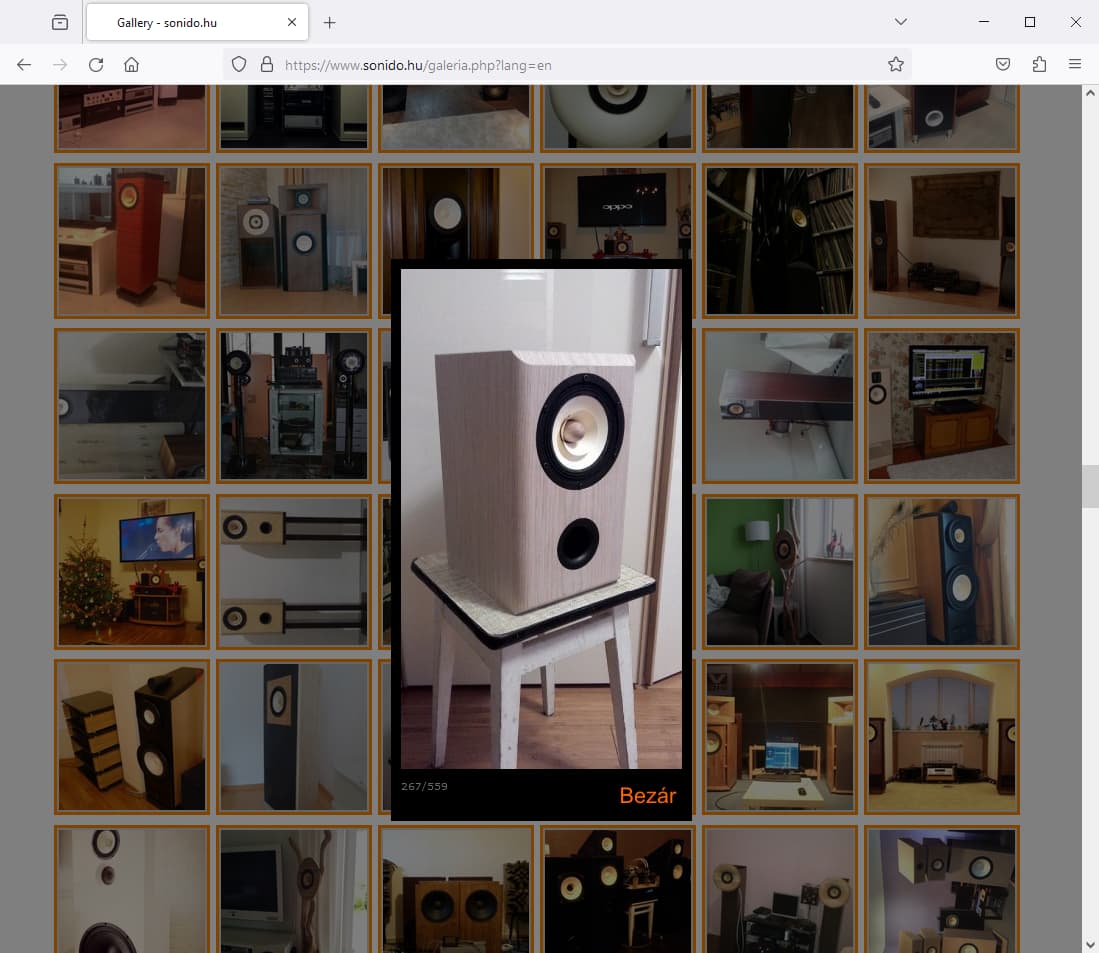View site security padlock information
Viewport: 1099px width, 953px height.
point(266,65)
